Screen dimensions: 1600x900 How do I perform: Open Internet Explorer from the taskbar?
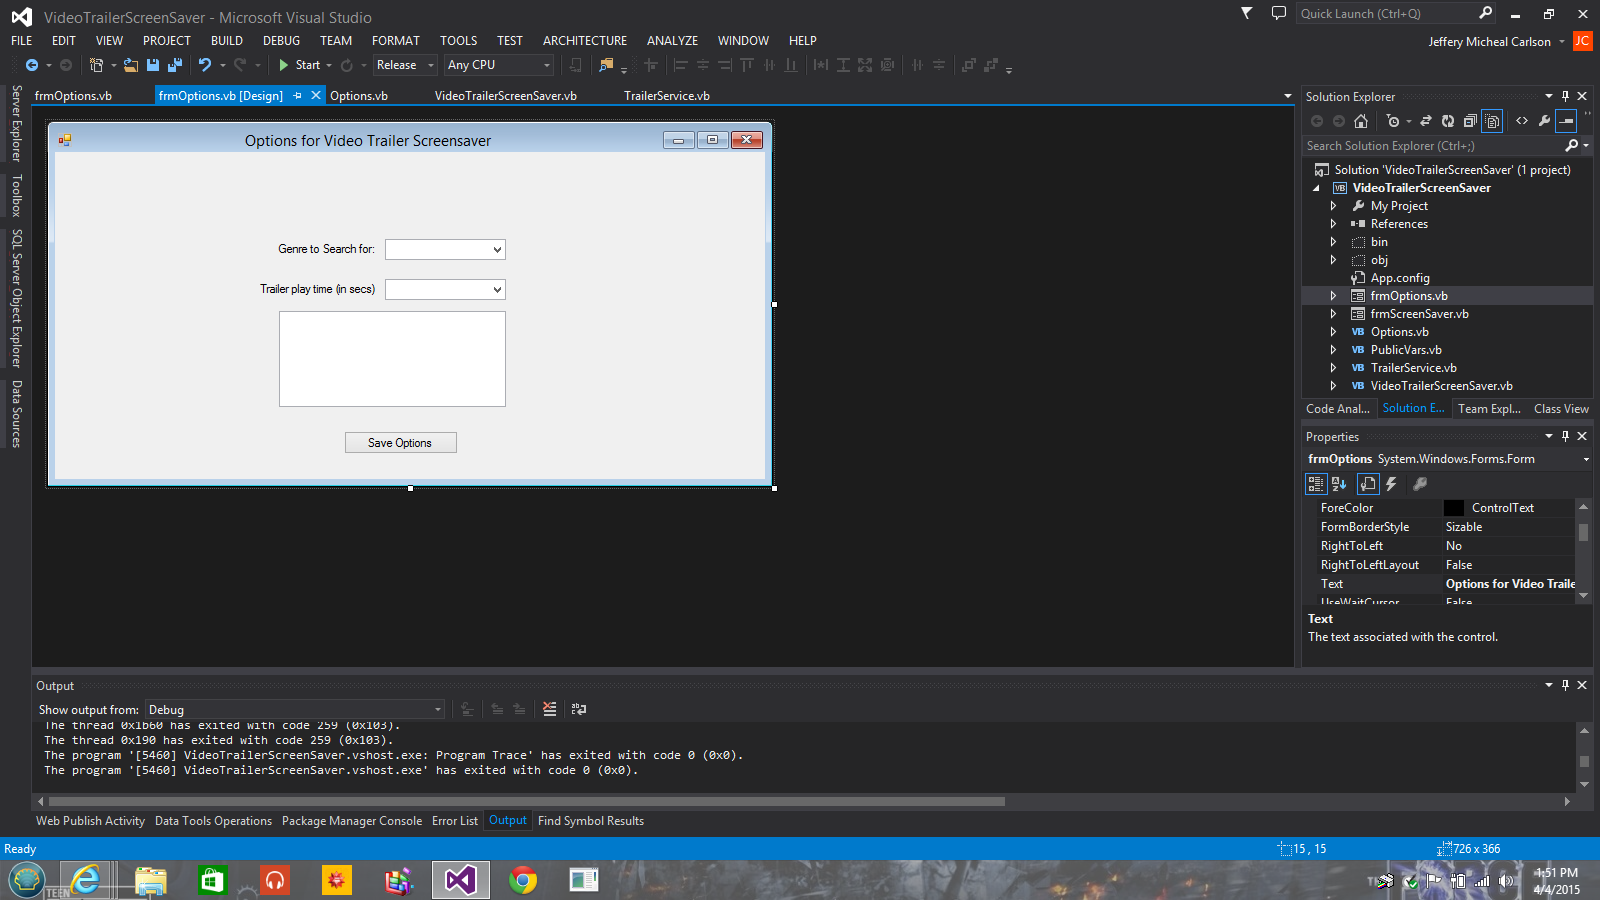click(87, 880)
